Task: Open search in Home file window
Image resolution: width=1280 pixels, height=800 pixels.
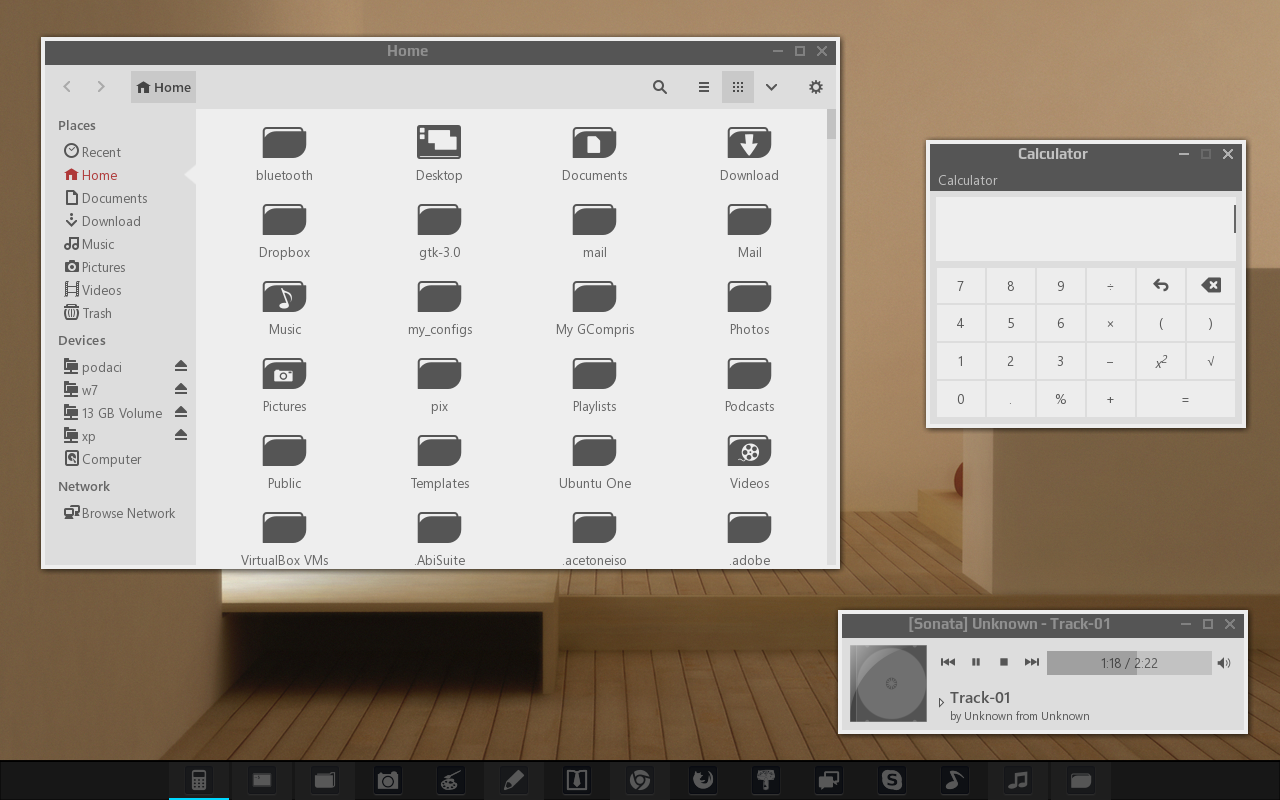Action: point(660,87)
